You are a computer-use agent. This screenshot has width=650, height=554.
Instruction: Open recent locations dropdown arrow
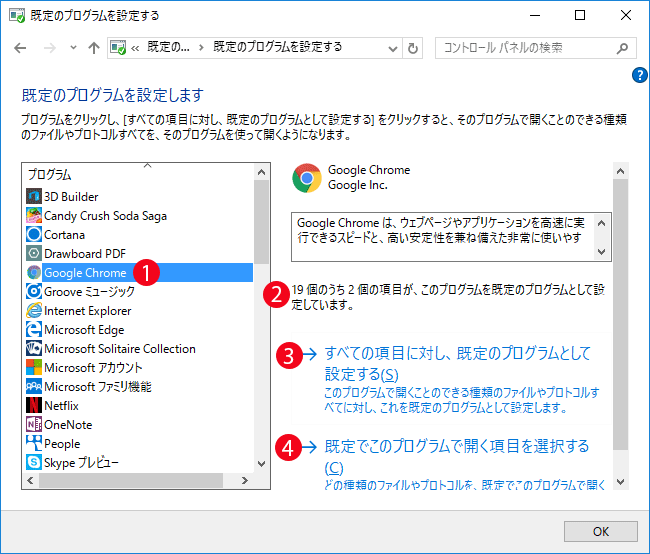tap(73, 48)
